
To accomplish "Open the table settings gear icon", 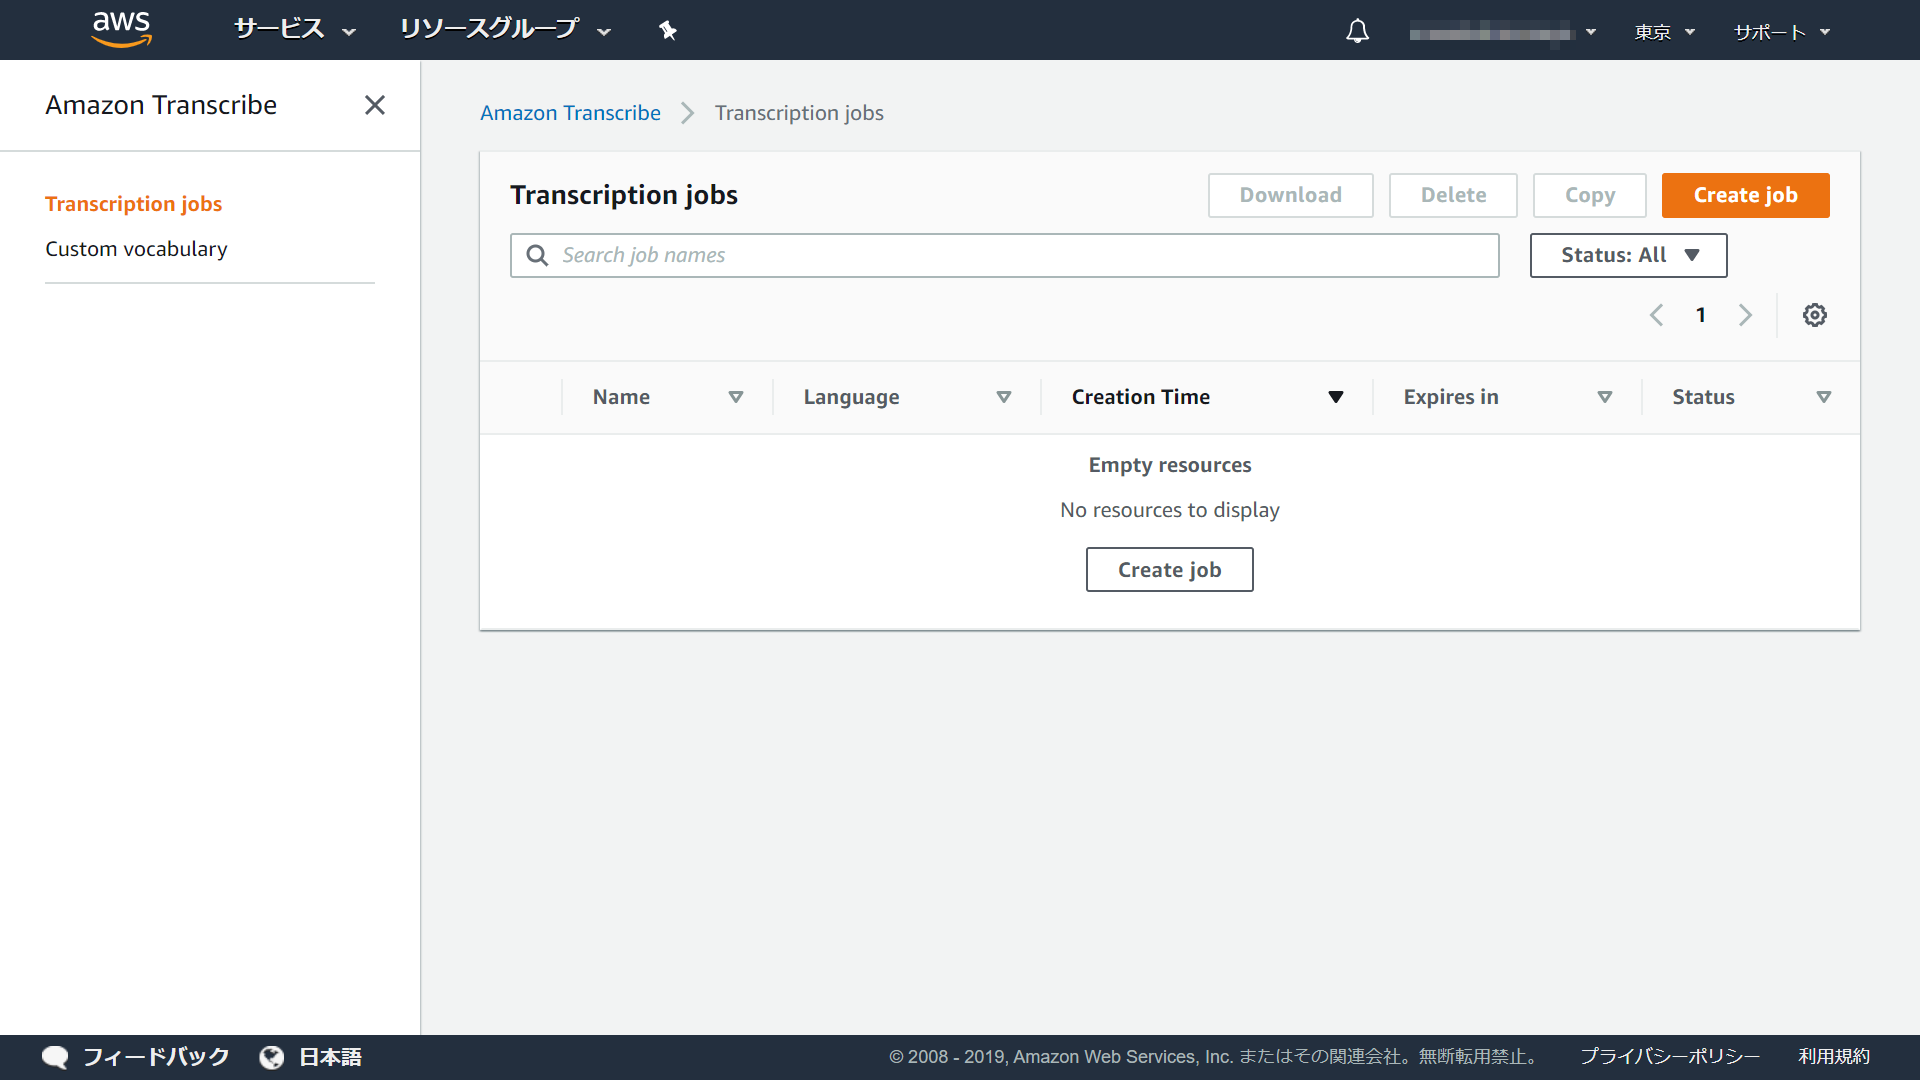I will pos(1814,315).
